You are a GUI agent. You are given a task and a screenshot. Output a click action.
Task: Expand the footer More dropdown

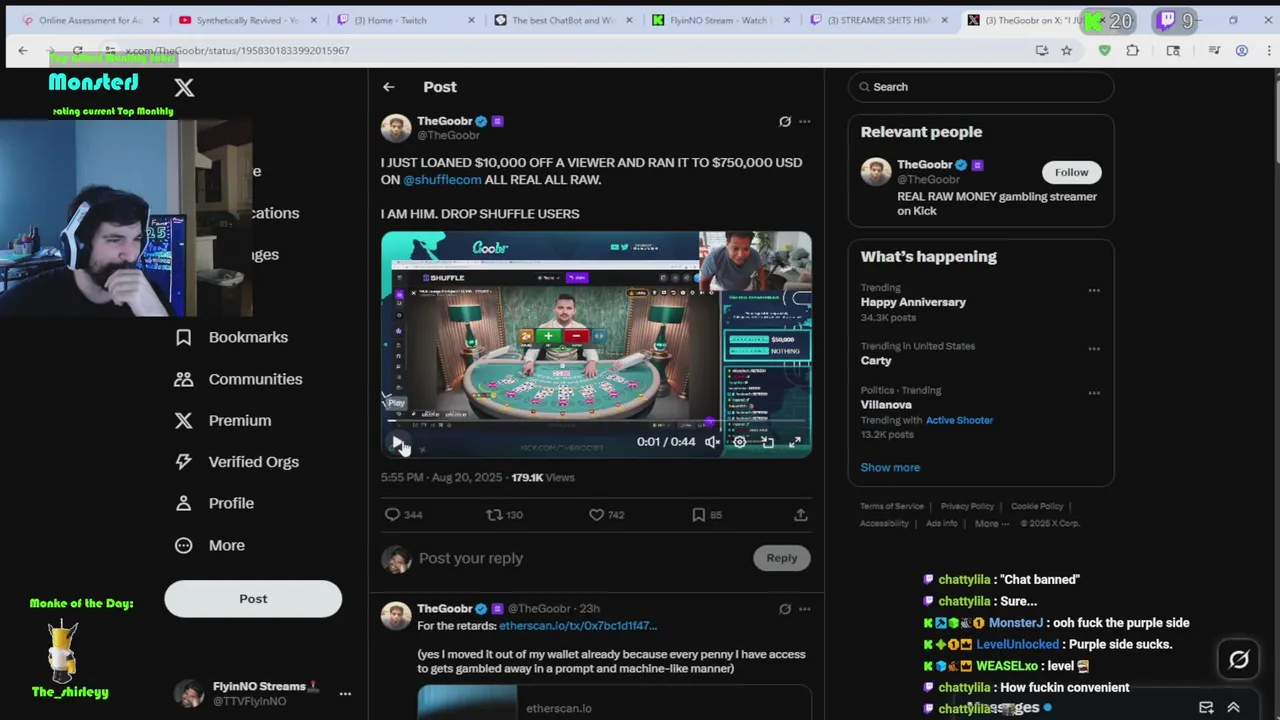pyautogui.click(x=992, y=523)
